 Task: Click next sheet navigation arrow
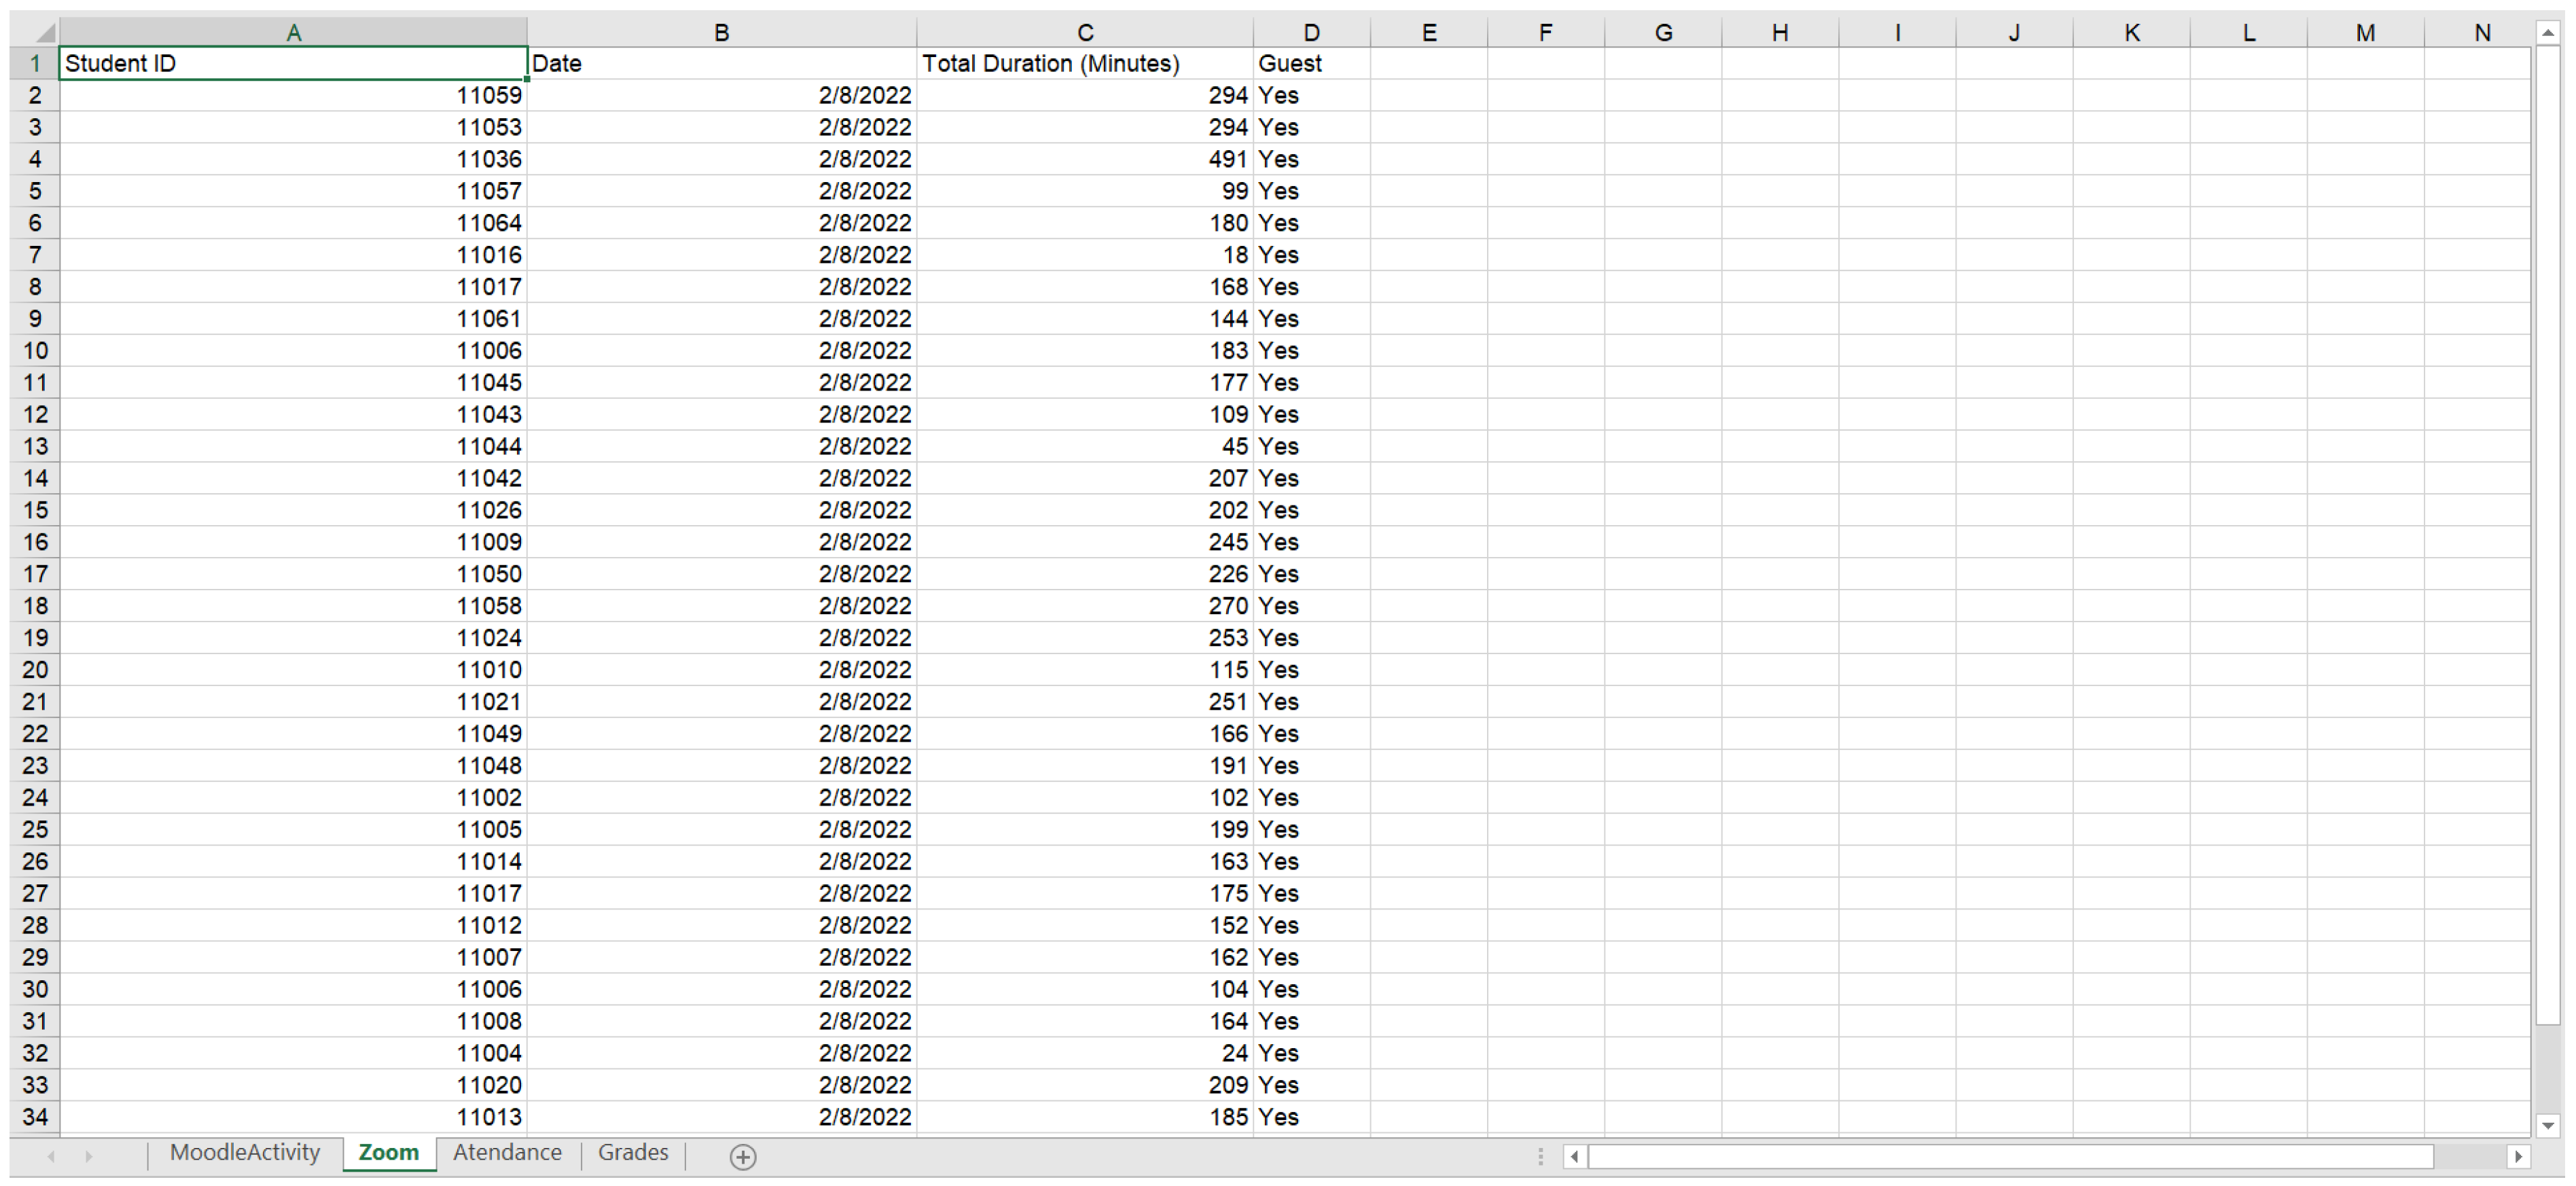click(89, 1157)
